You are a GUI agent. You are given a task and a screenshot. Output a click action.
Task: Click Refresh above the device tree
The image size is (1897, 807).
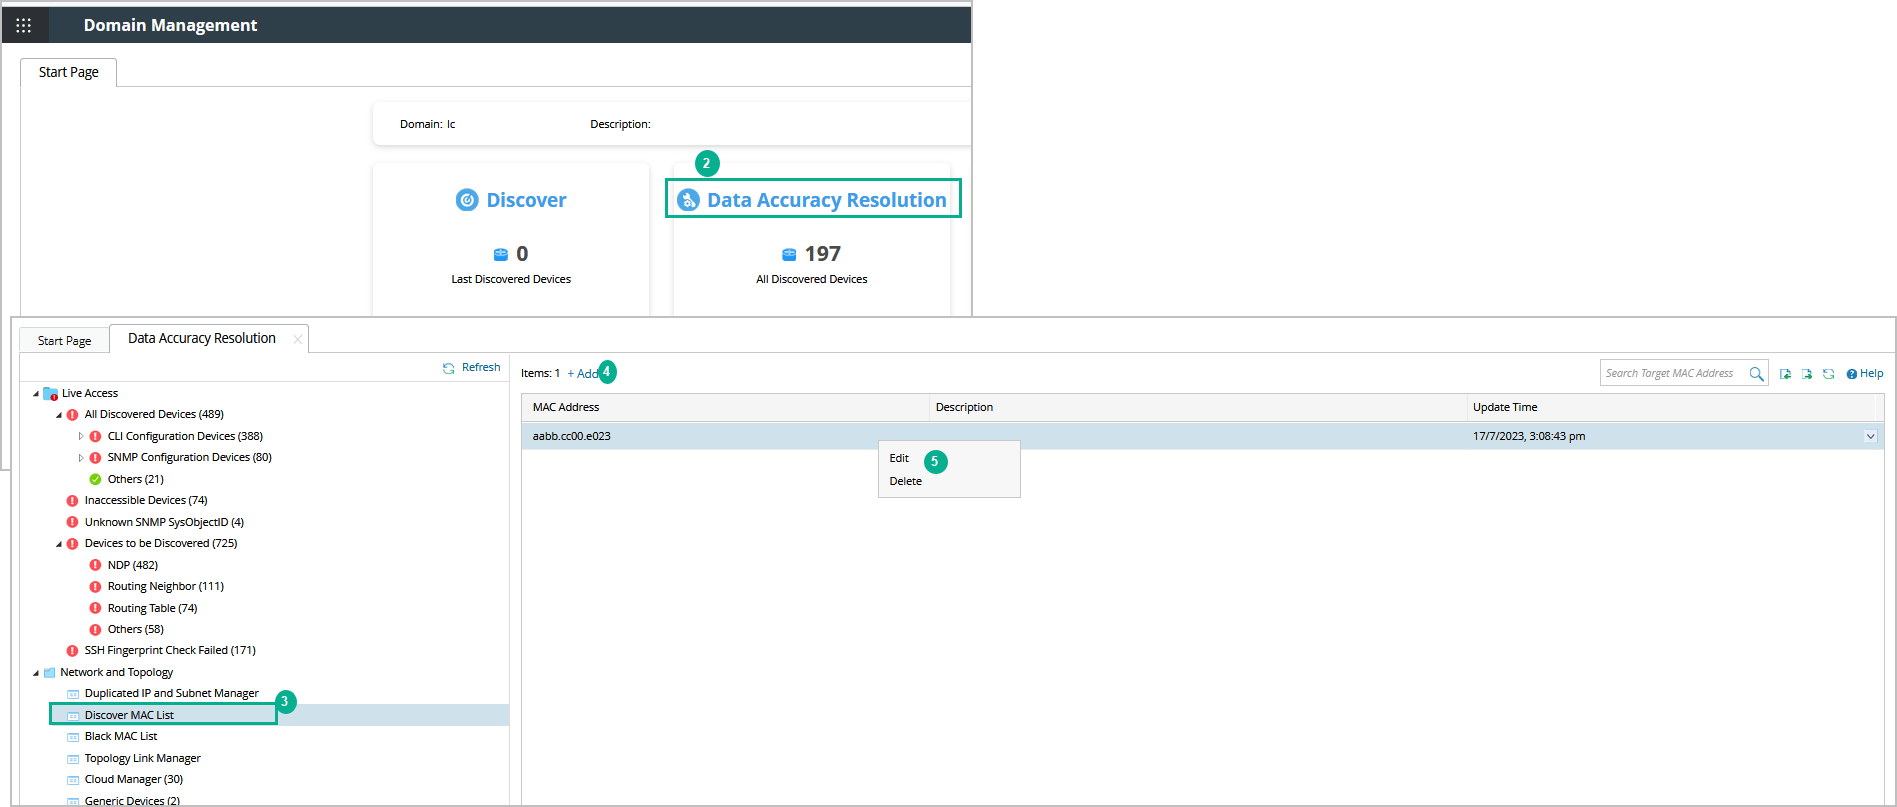pos(472,368)
